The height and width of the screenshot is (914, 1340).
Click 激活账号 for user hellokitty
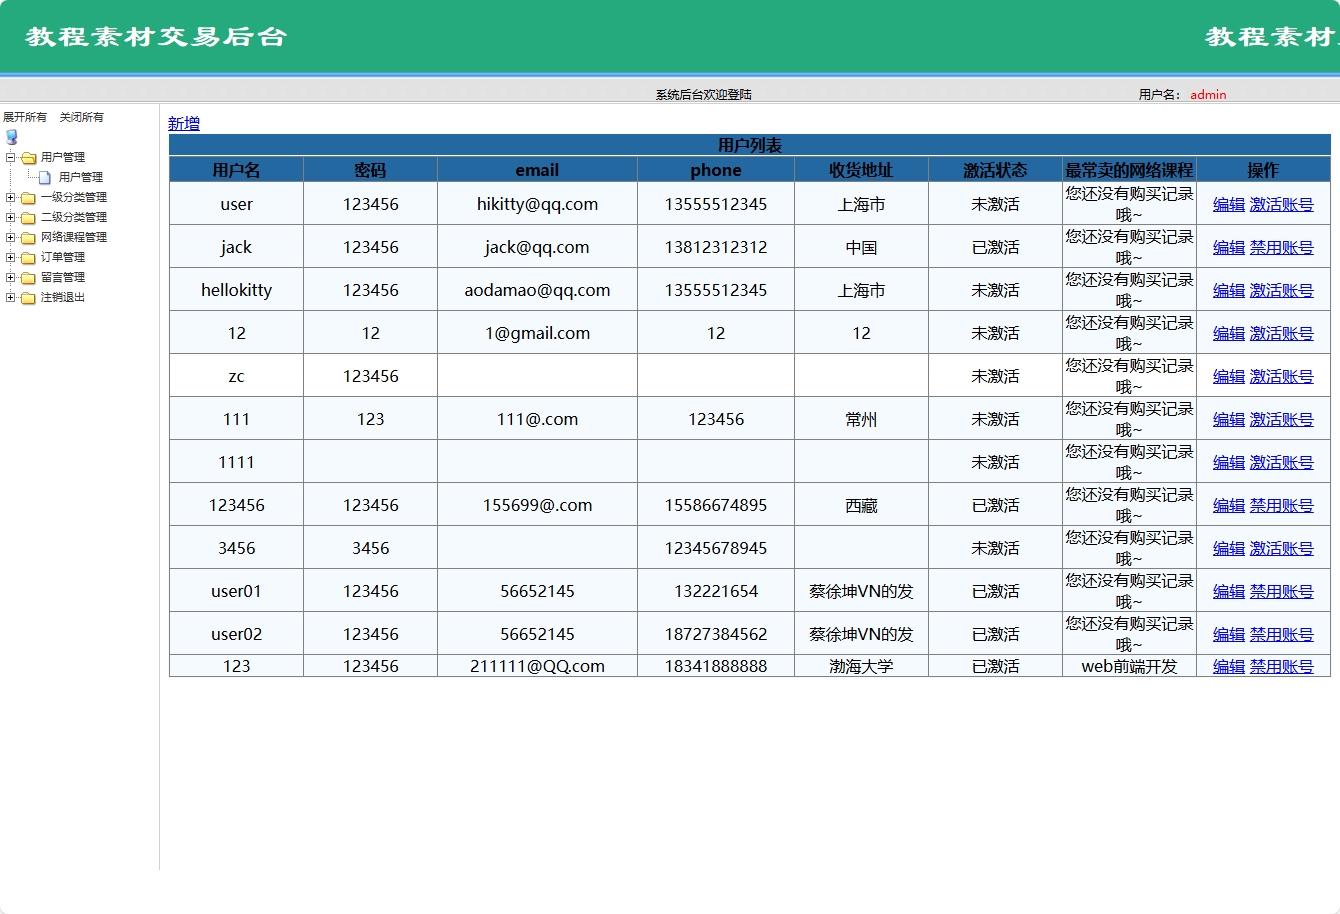tap(1281, 290)
